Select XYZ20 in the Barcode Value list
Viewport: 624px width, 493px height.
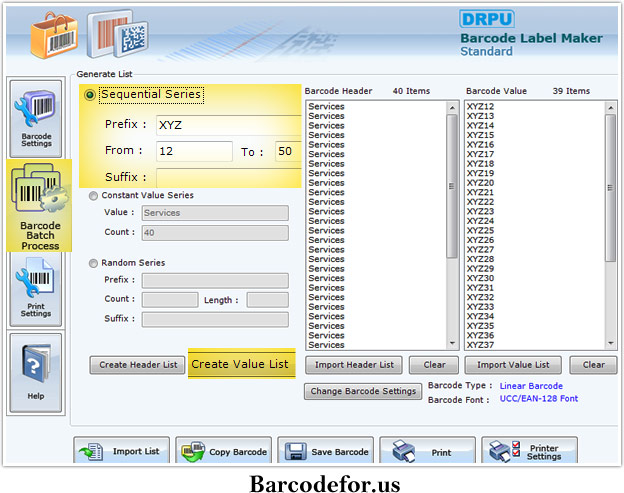pos(480,183)
